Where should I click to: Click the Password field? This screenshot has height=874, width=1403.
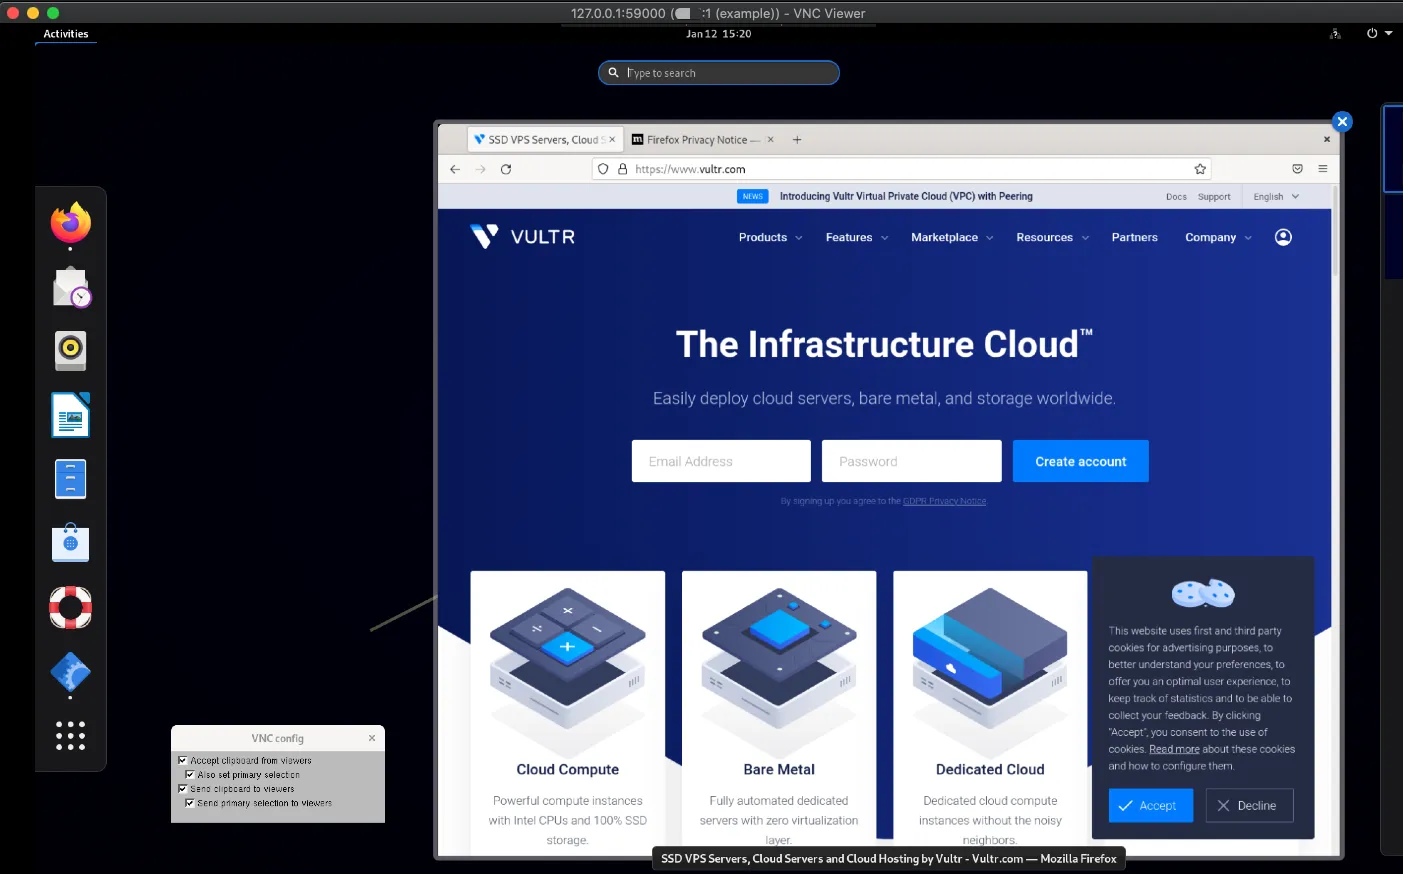[911, 461]
